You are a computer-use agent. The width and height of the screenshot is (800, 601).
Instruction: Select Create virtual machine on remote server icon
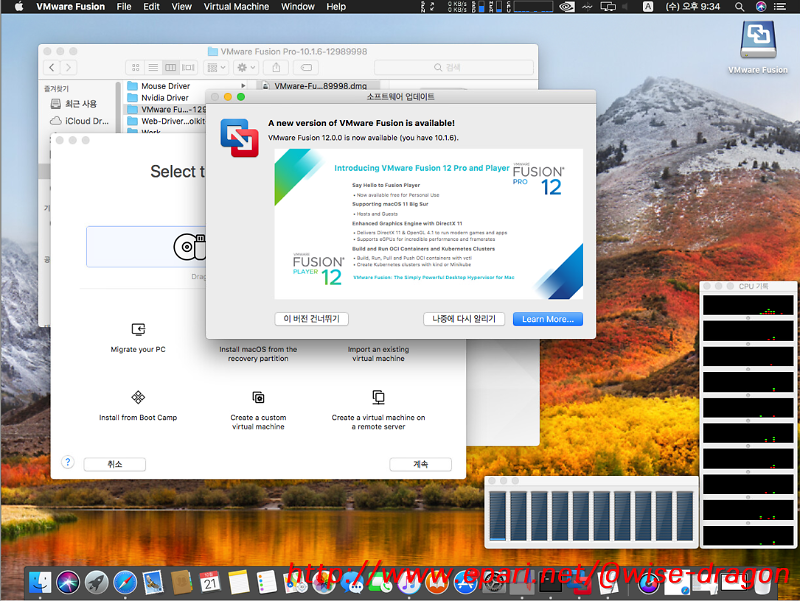click(x=378, y=397)
